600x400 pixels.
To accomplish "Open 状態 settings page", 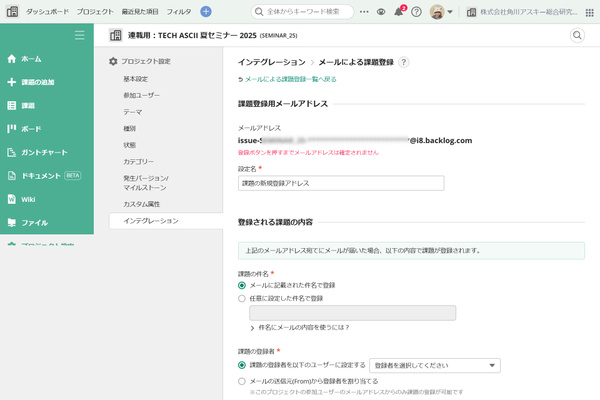I will (x=129, y=145).
